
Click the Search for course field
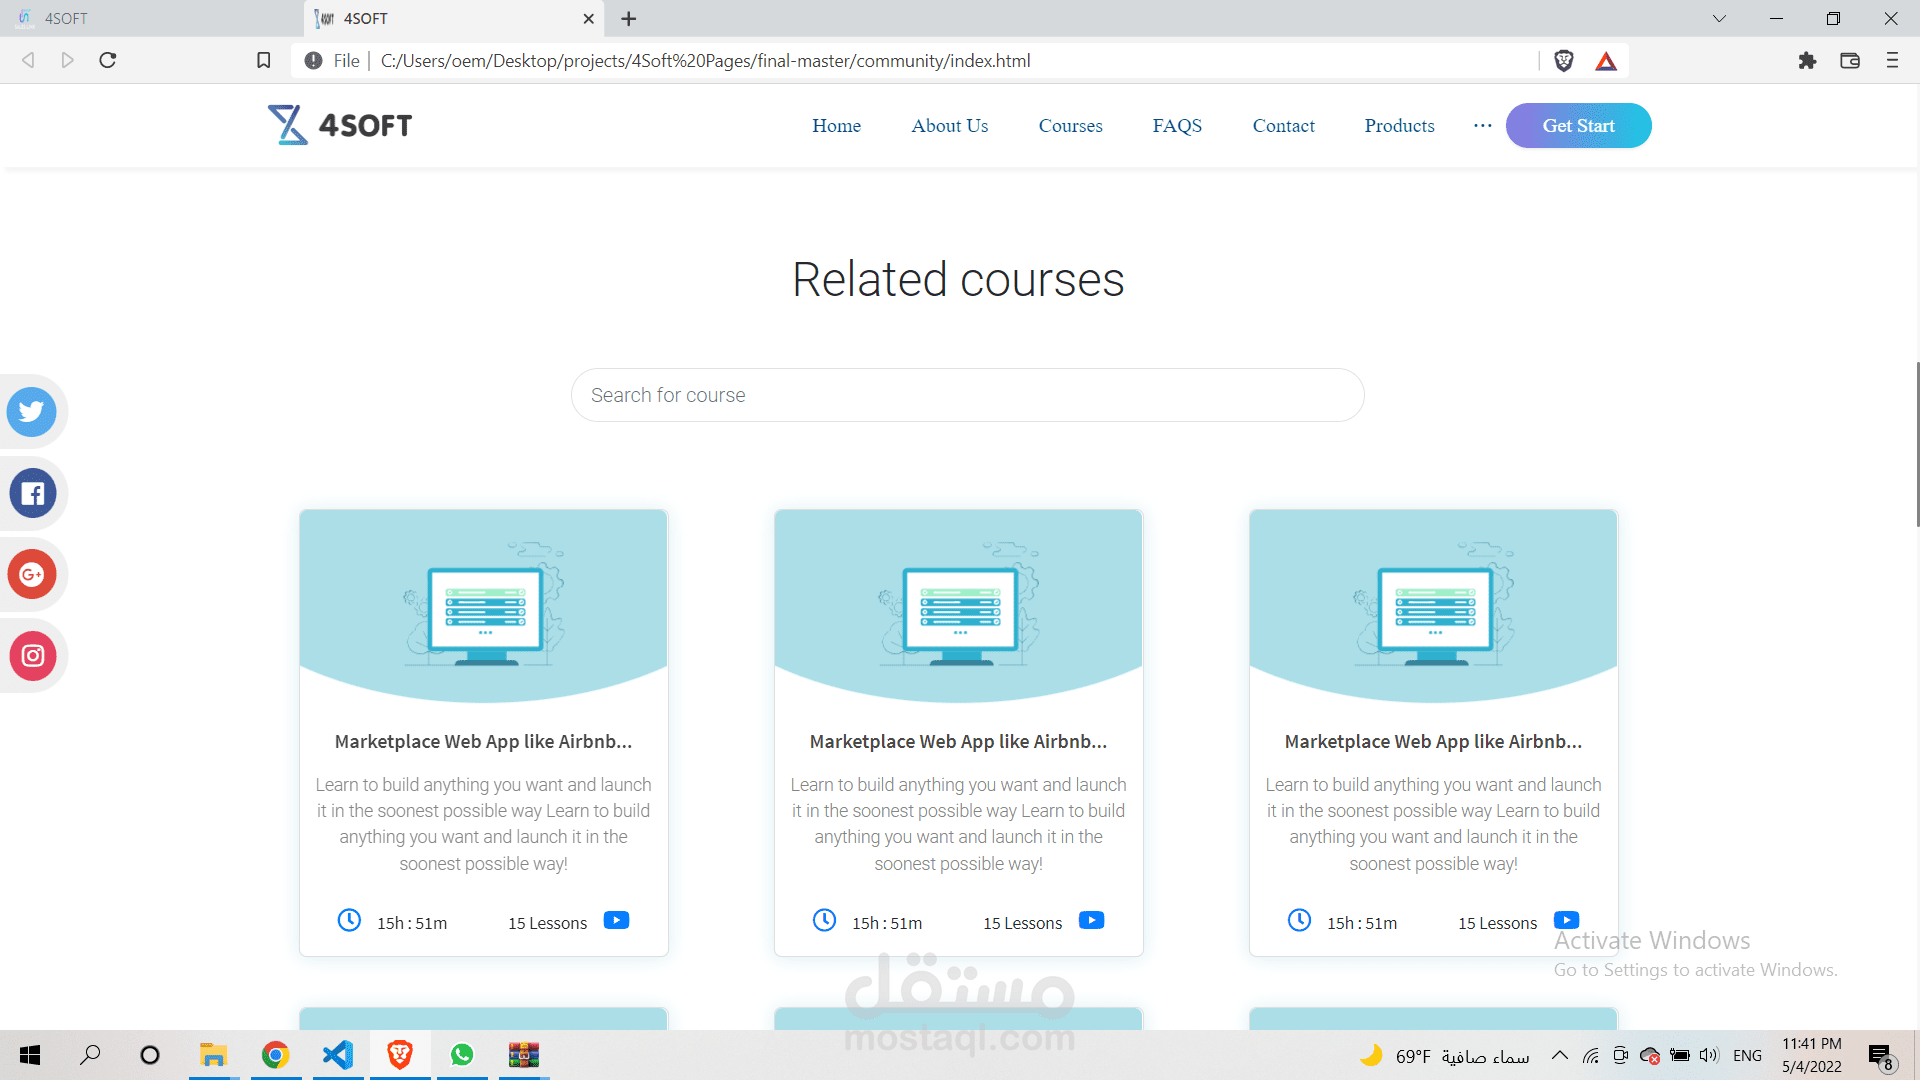point(967,395)
